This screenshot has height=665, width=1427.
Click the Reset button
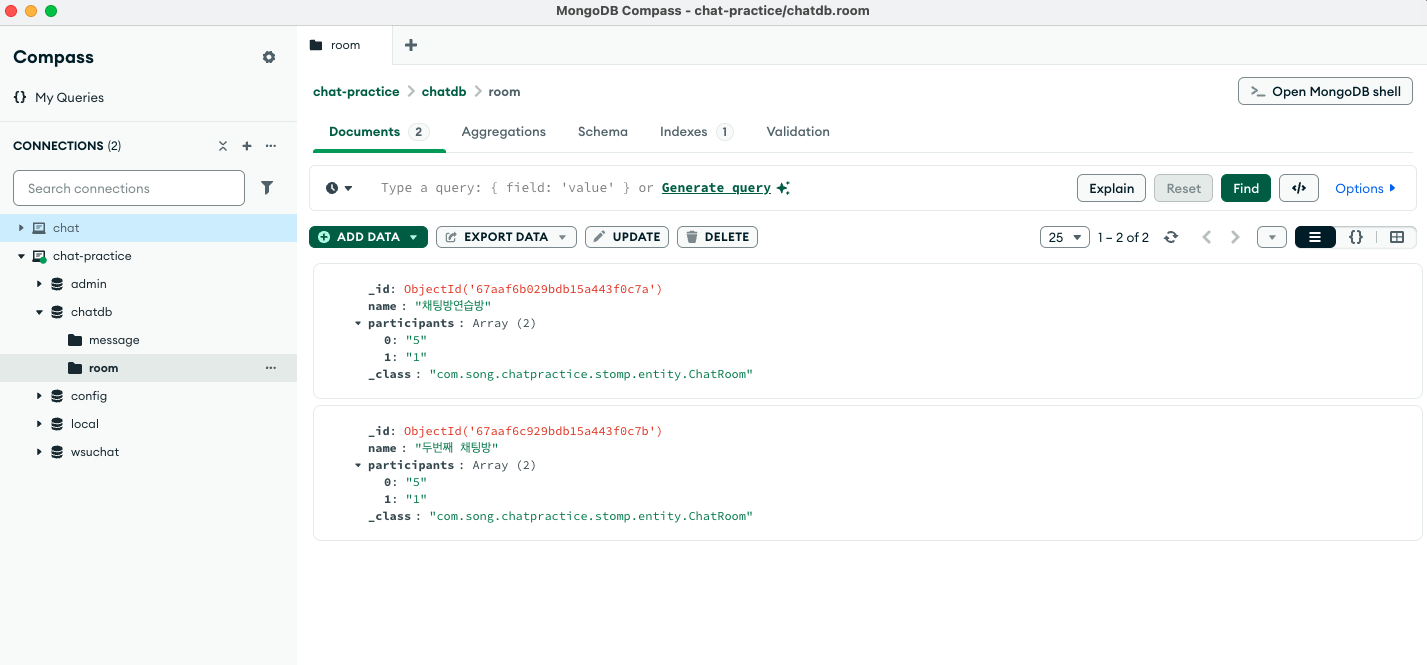(x=1184, y=188)
